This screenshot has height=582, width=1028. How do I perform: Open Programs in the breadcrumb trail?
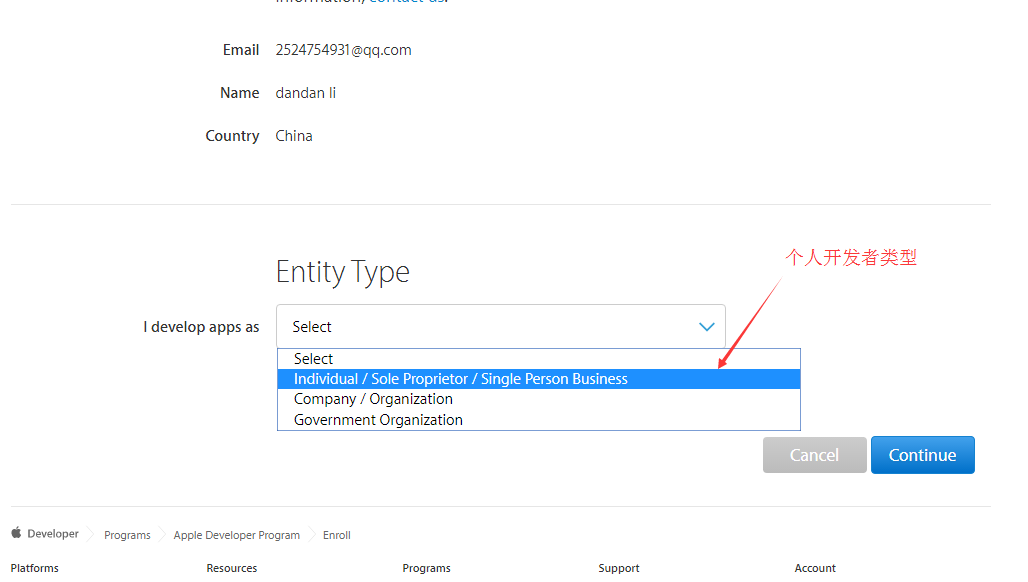(x=127, y=535)
